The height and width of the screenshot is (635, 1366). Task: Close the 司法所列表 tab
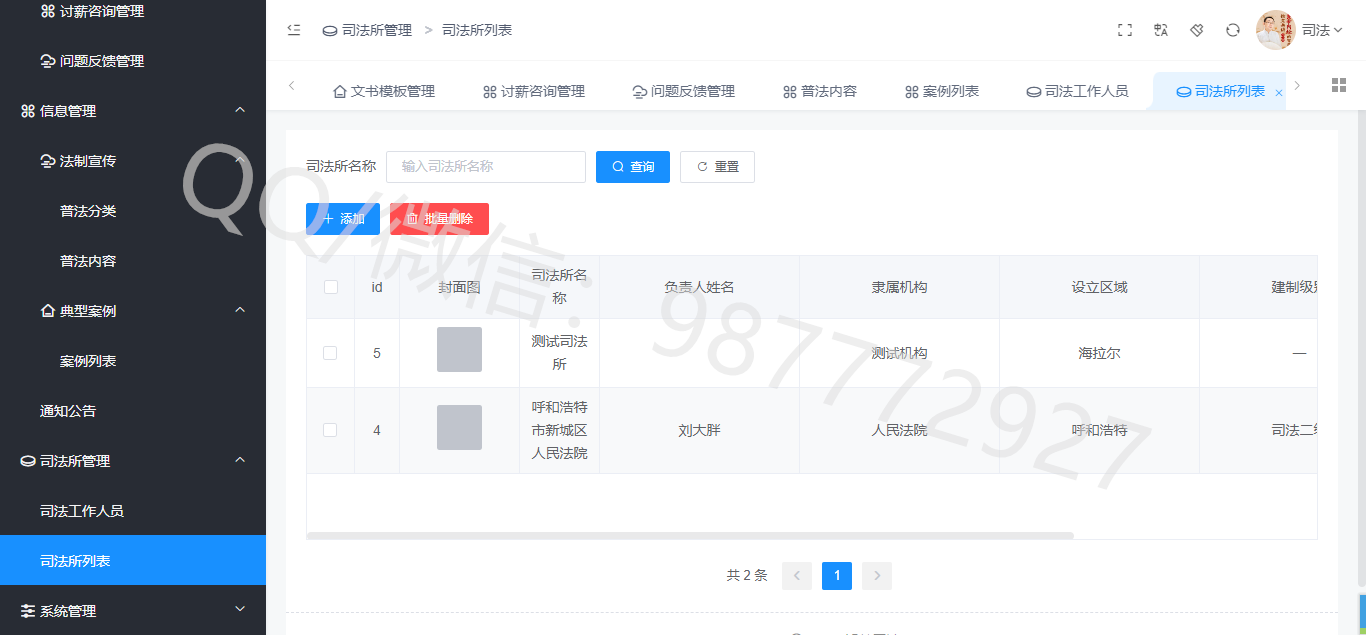click(1279, 92)
